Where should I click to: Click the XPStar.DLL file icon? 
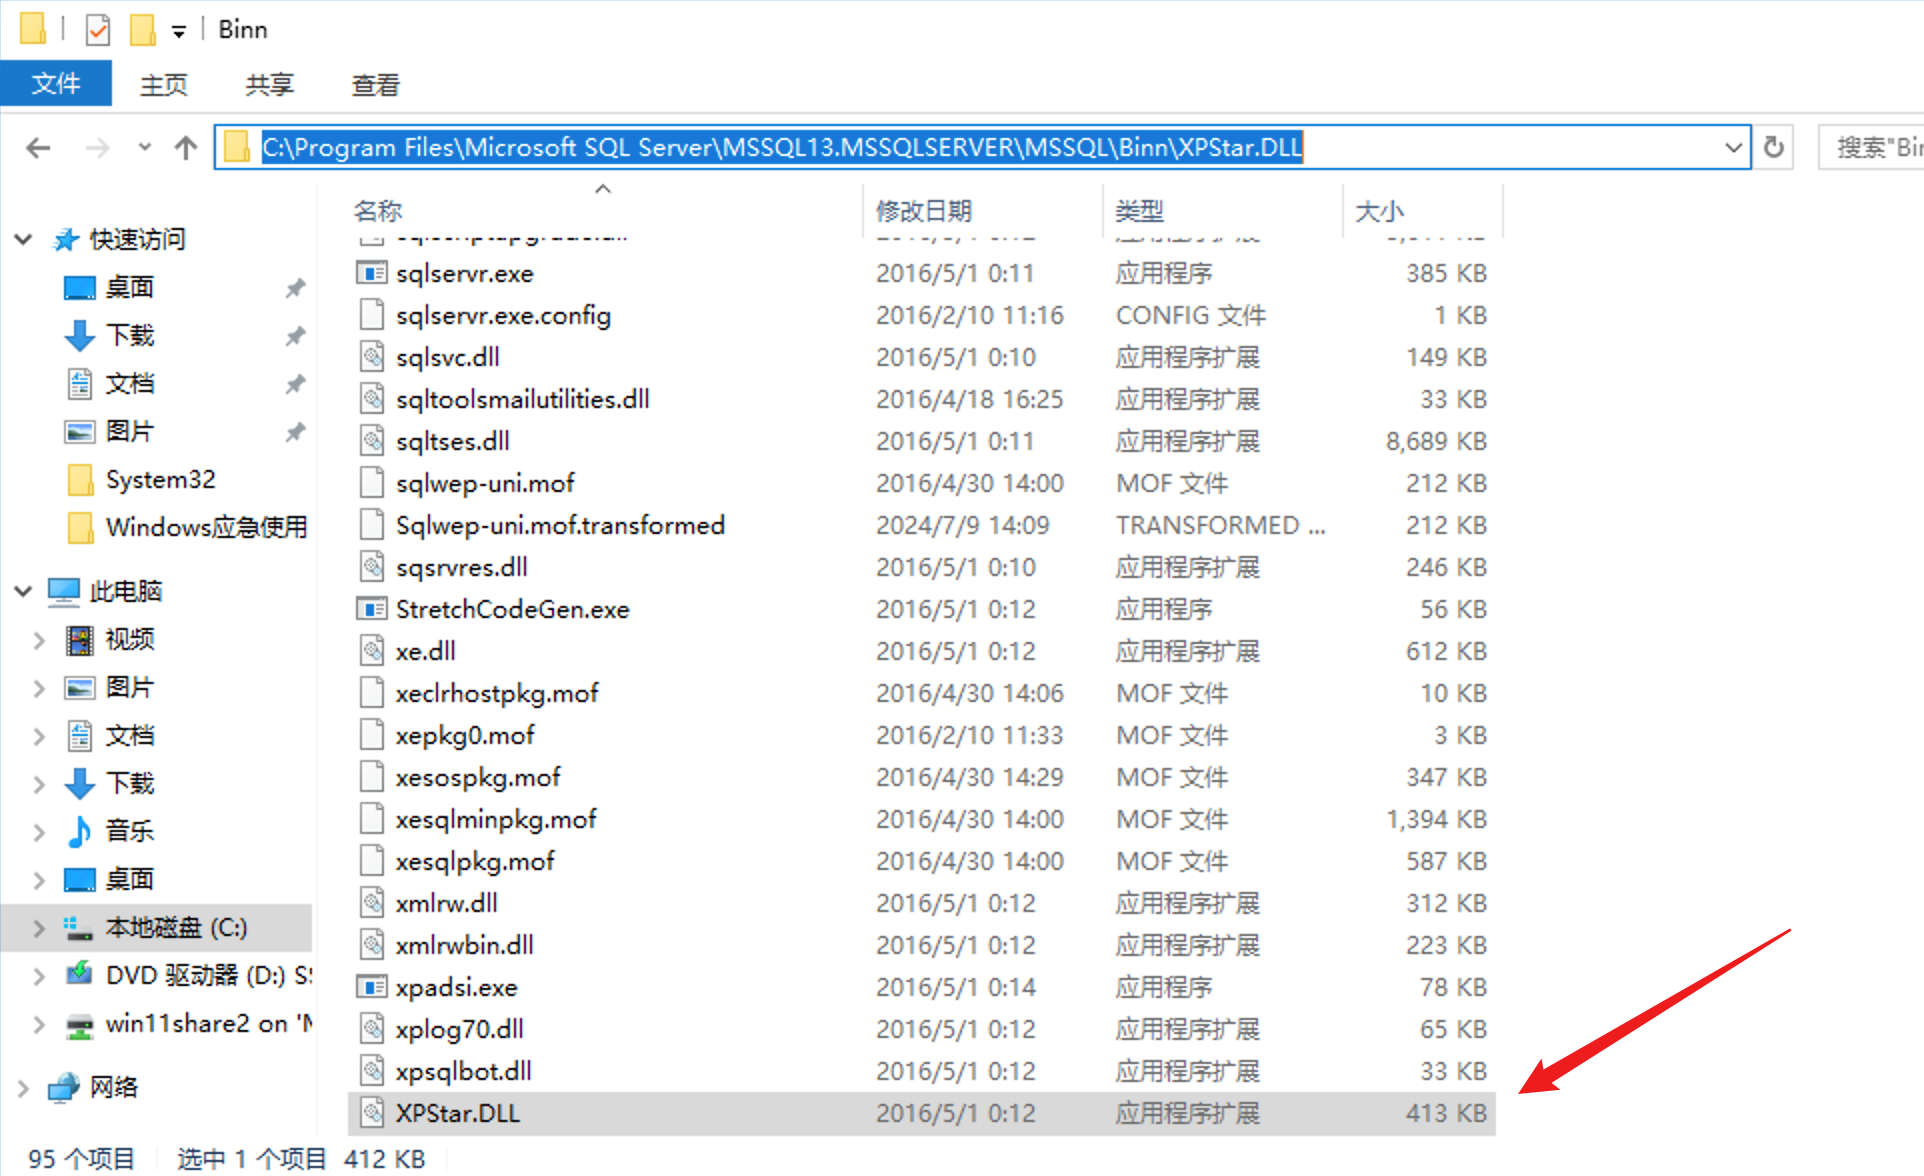(372, 1113)
